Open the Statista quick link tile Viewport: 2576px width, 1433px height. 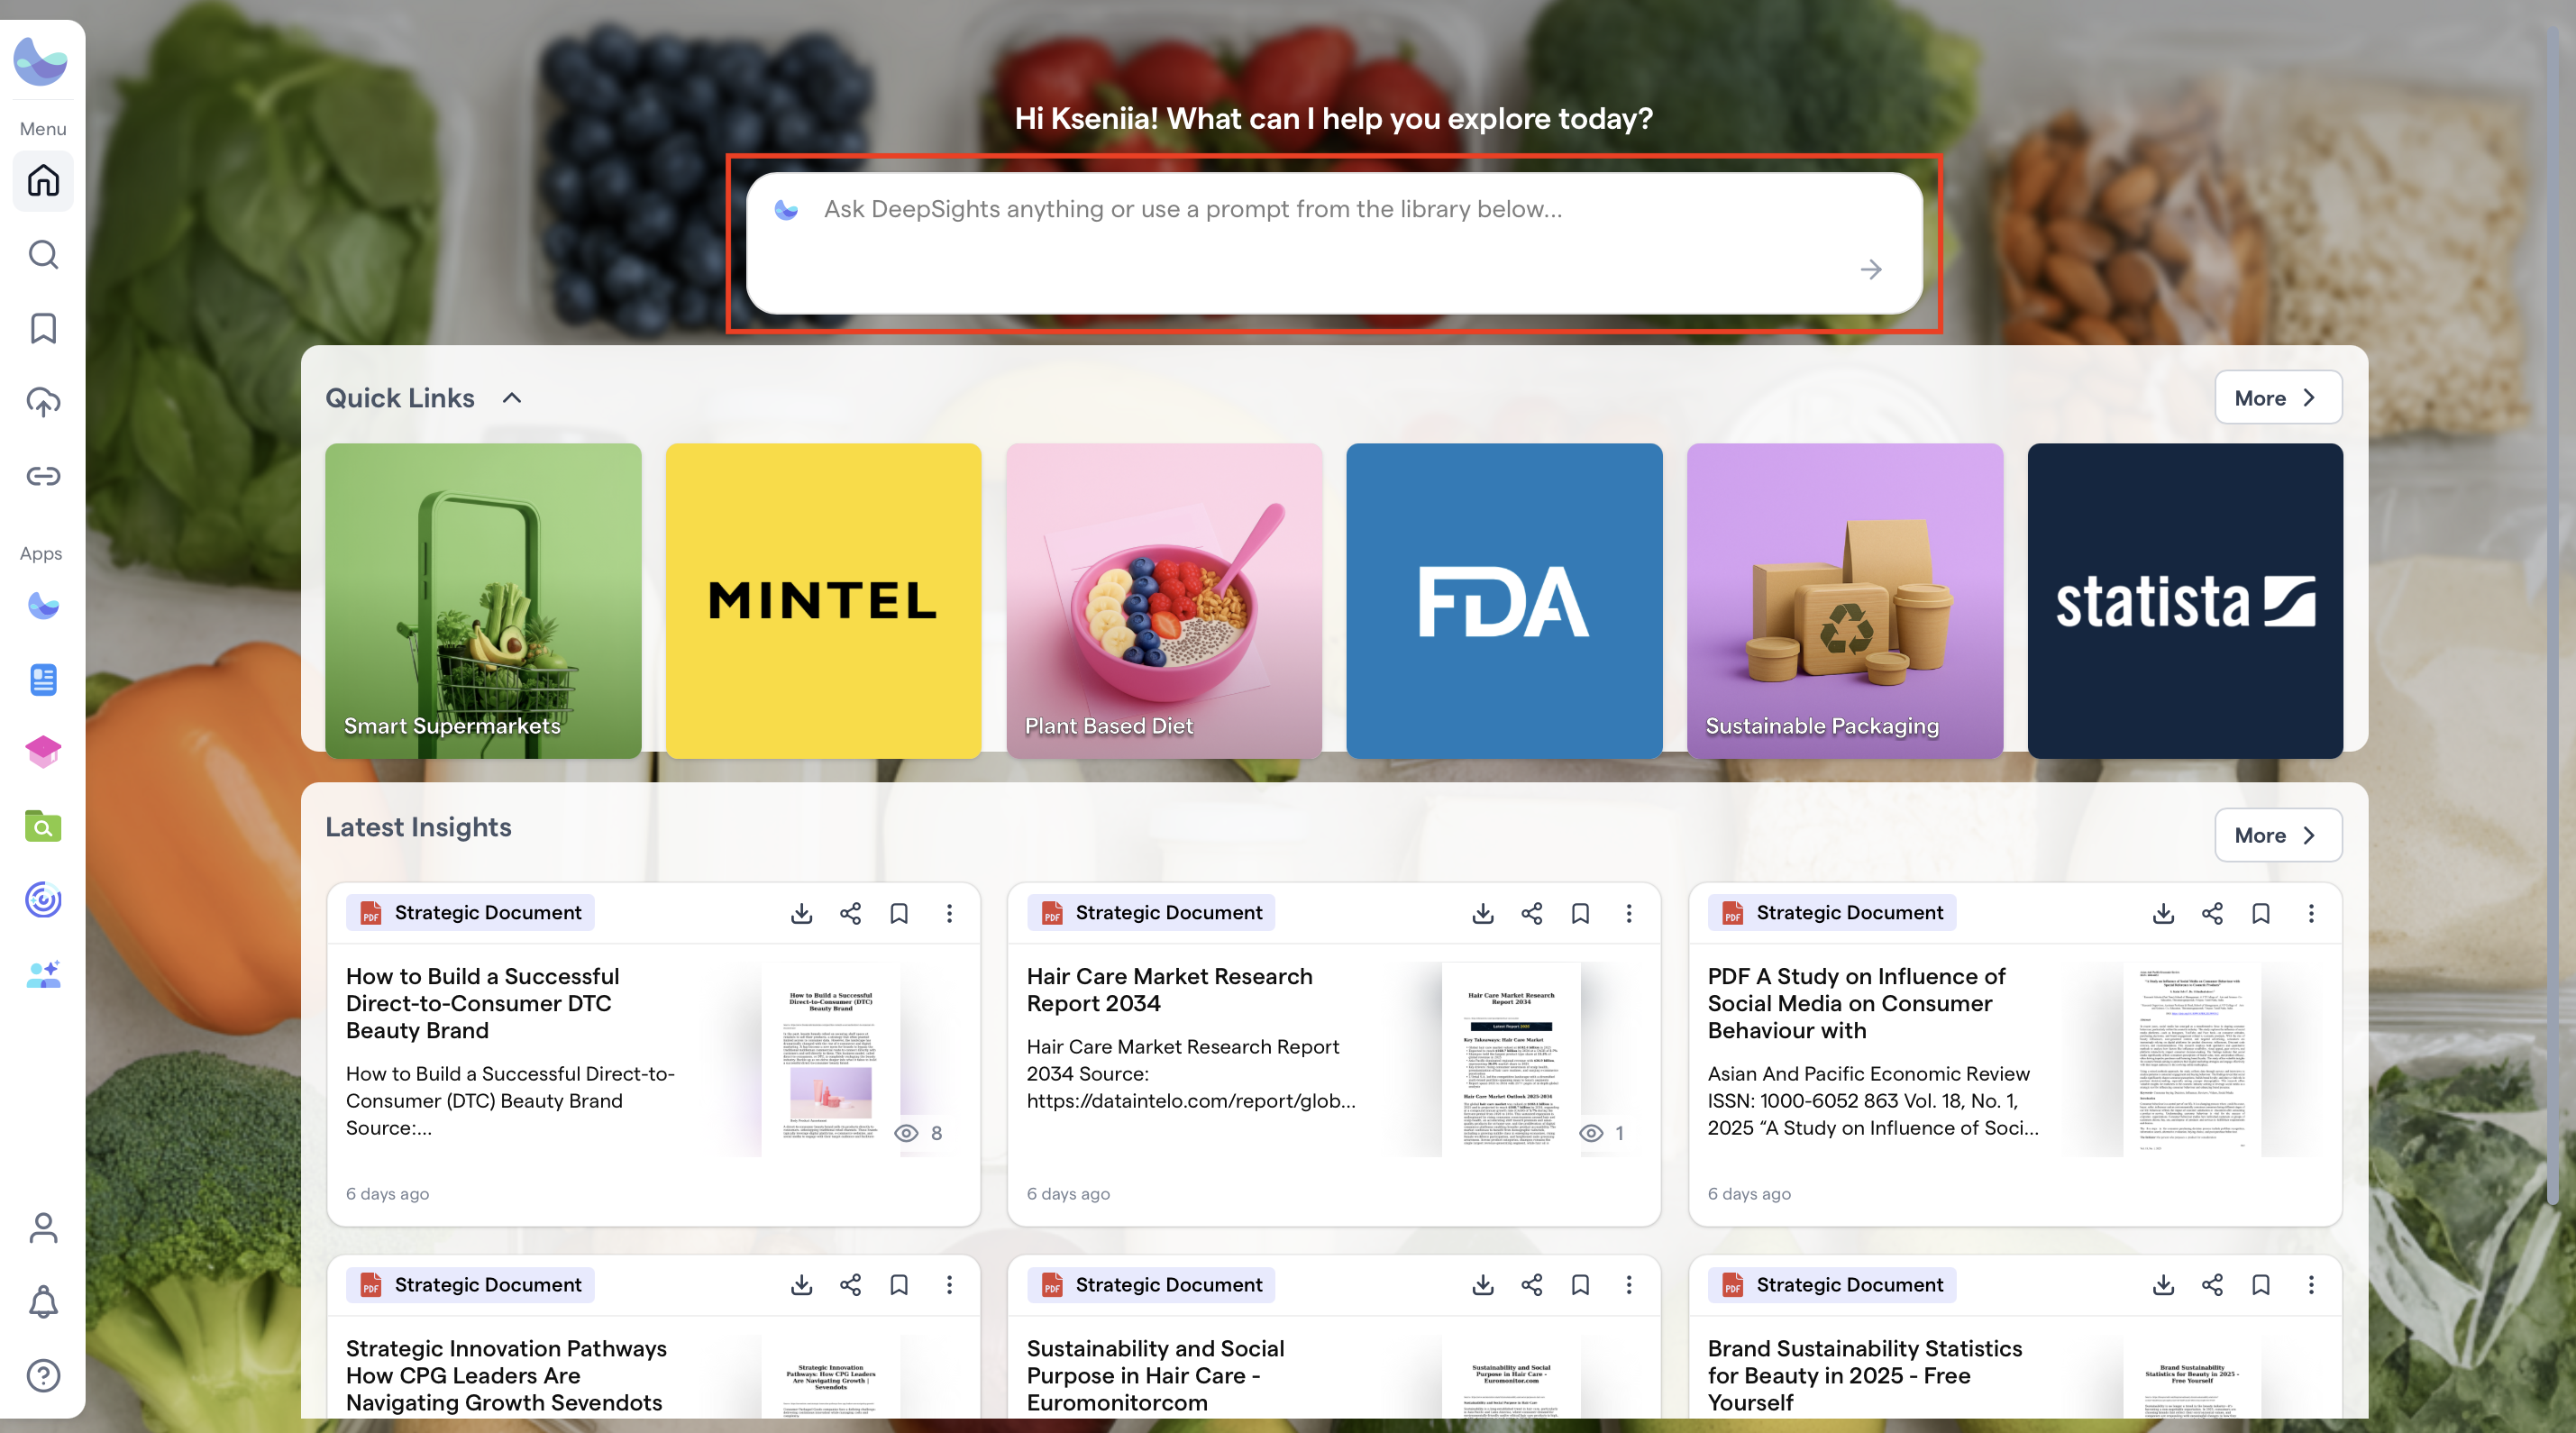pyautogui.click(x=2185, y=601)
